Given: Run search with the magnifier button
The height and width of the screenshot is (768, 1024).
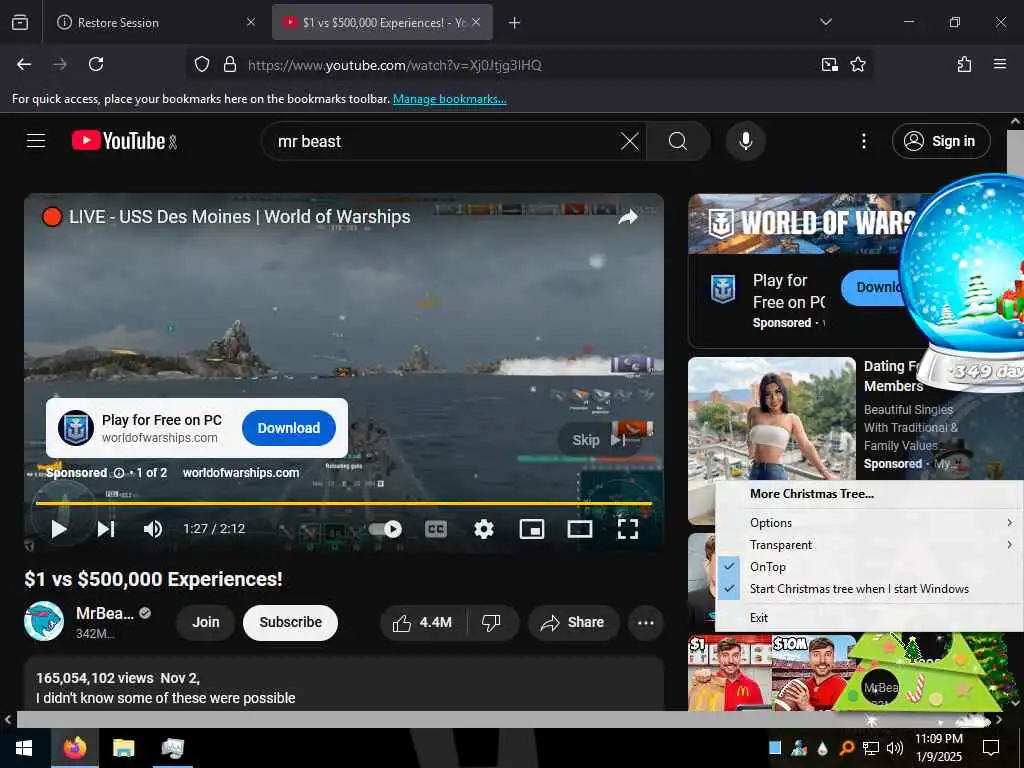Looking at the screenshot, I should [678, 141].
